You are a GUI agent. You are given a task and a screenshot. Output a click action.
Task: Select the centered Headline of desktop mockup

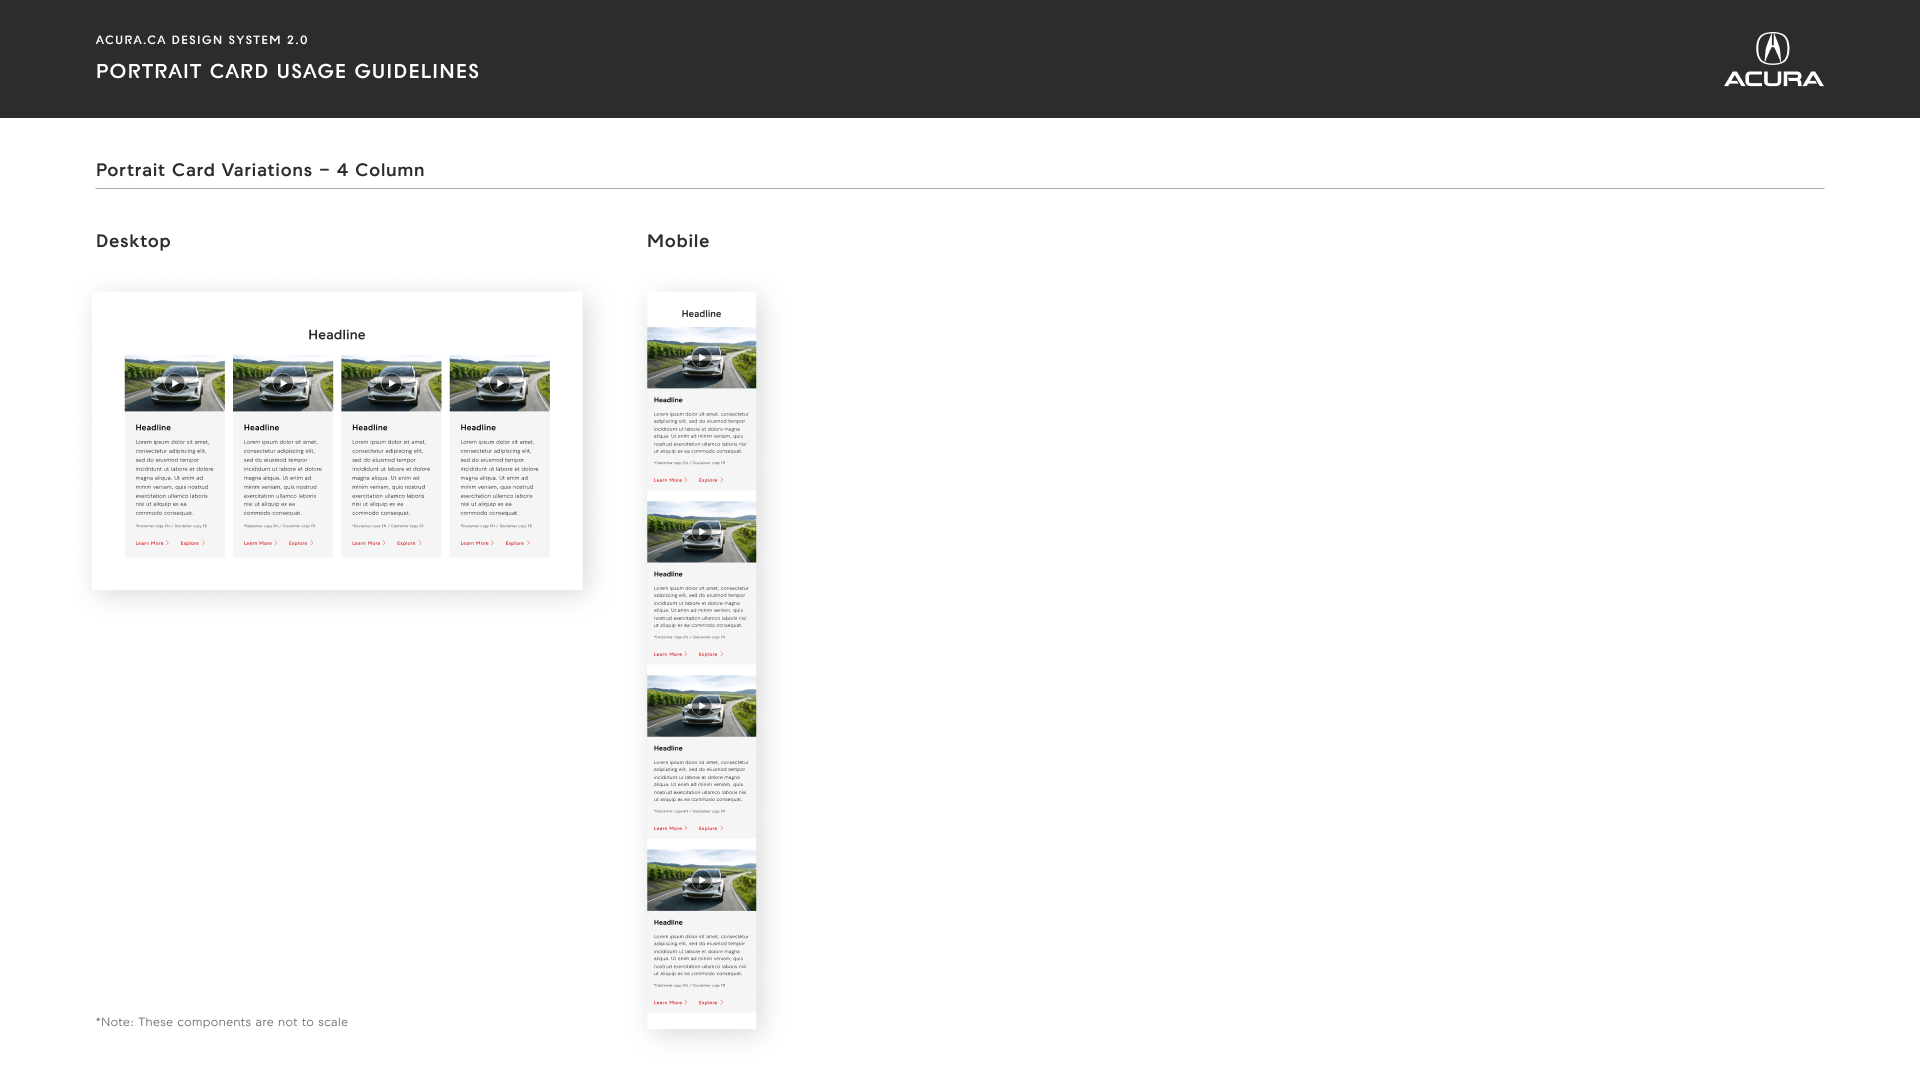(337, 335)
